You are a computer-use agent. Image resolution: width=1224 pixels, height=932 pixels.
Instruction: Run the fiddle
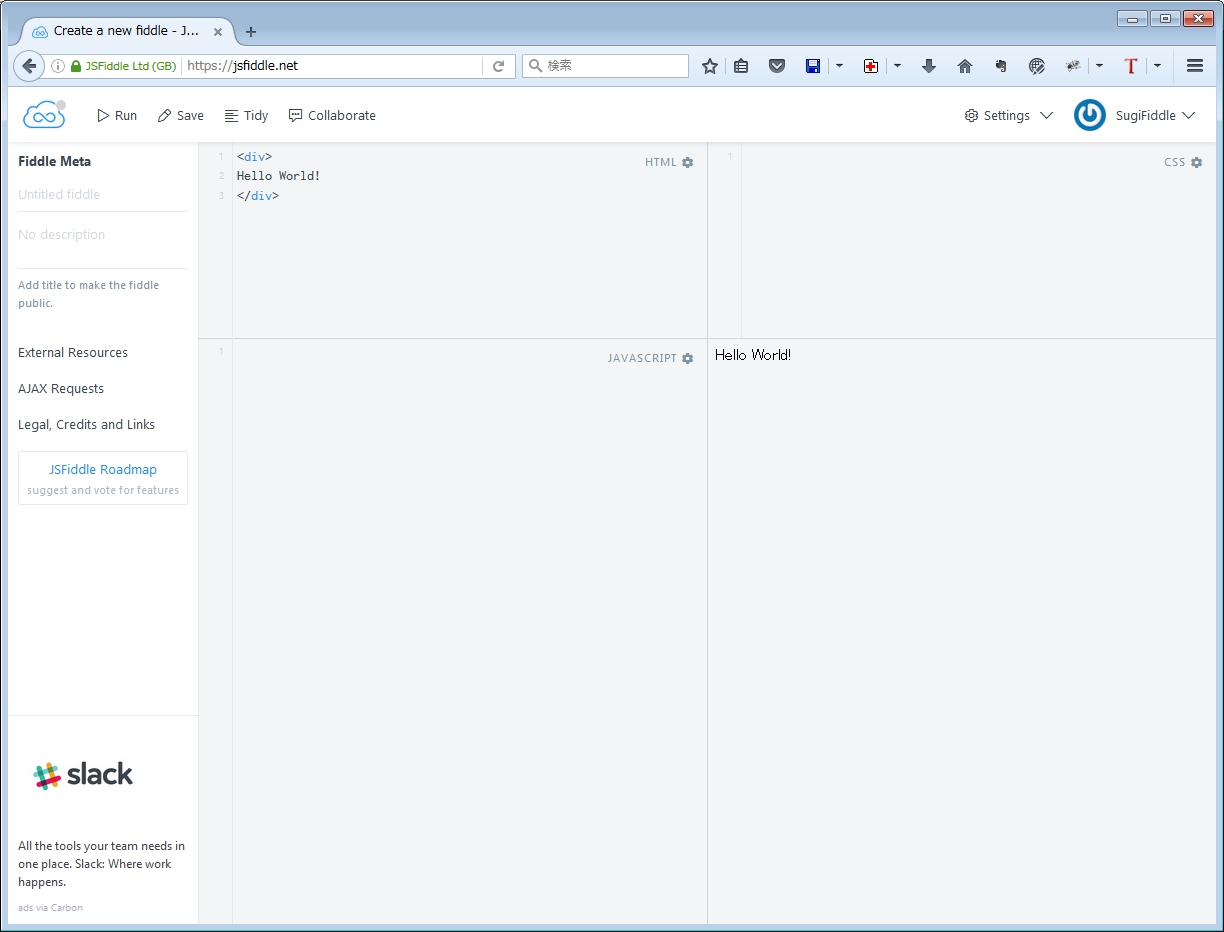pyautogui.click(x=117, y=115)
